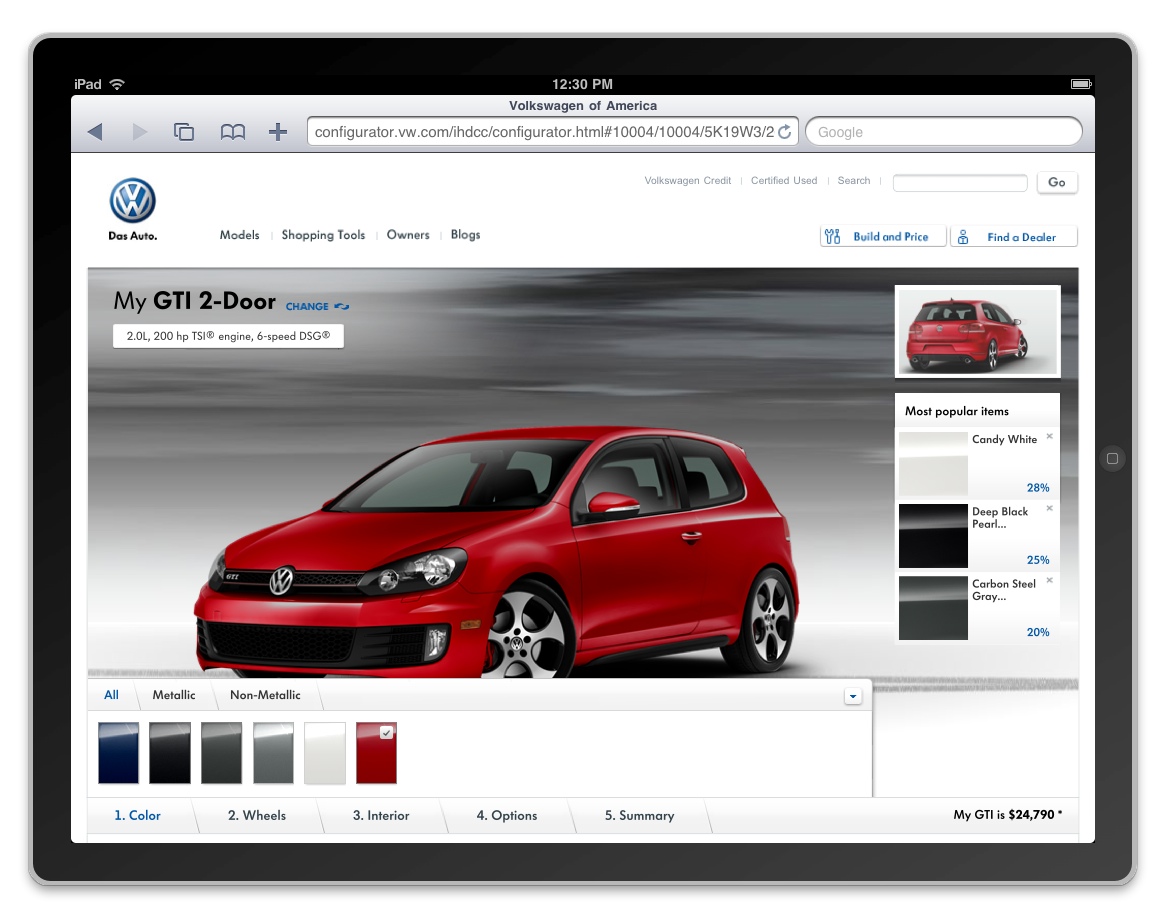Click the Find a Dealer person icon
Screen dimensions: 1166x921
(963, 237)
